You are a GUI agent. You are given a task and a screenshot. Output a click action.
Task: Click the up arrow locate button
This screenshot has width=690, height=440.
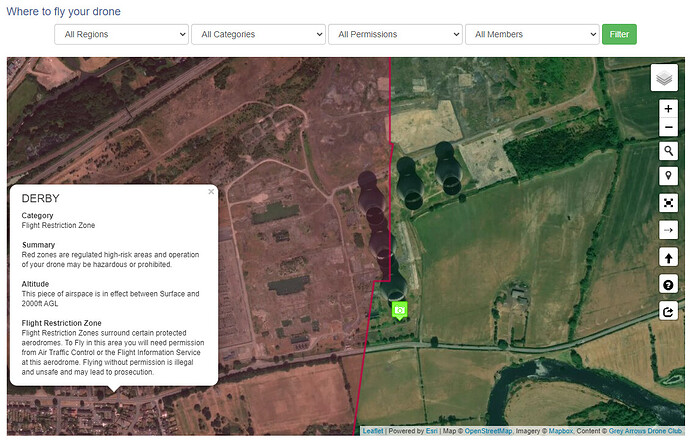click(x=668, y=257)
